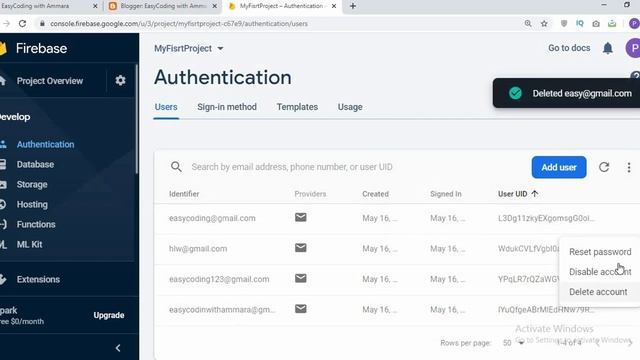Open Project Overview in sidebar
The width and height of the screenshot is (640, 360).
point(50,81)
